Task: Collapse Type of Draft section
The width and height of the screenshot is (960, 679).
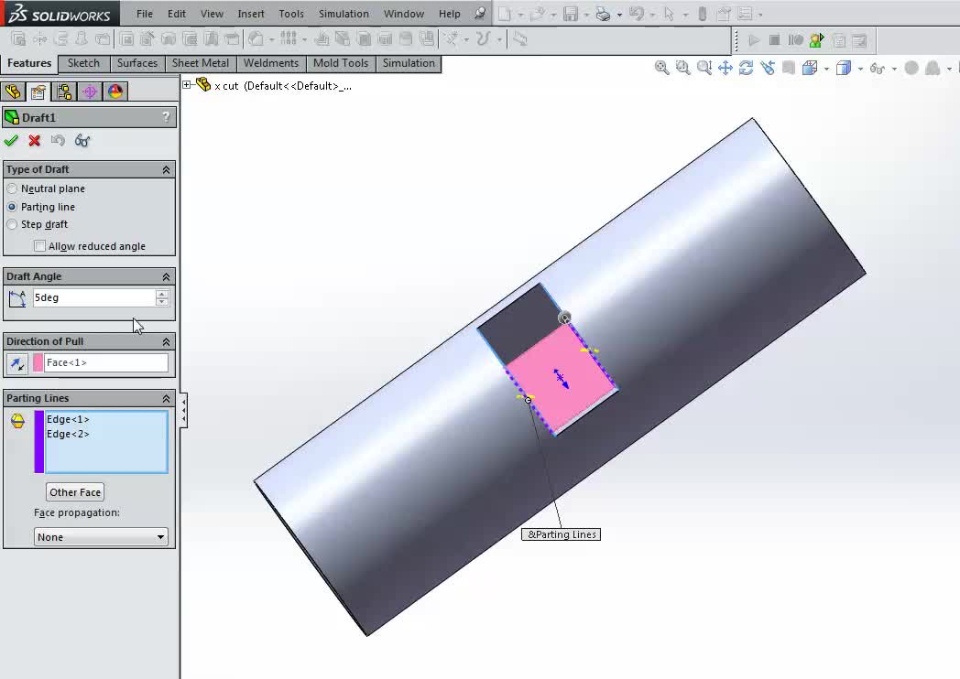Action: [166, 170]
